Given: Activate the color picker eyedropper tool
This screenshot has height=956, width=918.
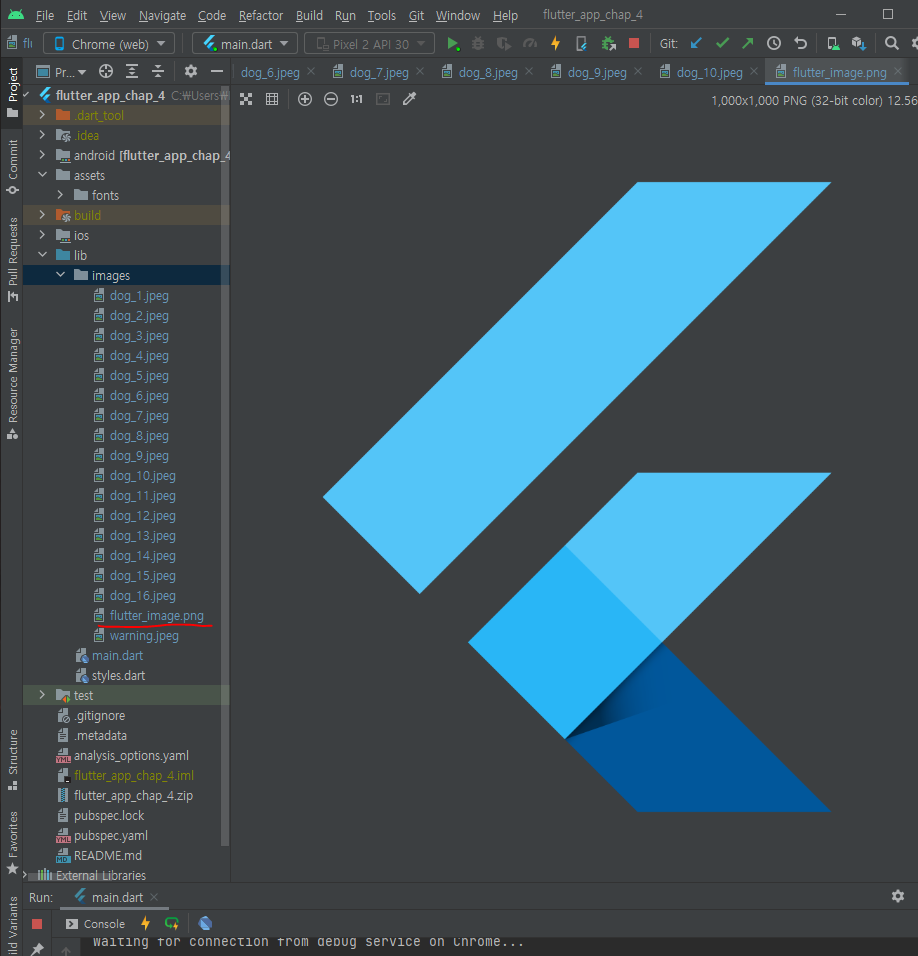Looking at the screenshot, I should point(409,99).
